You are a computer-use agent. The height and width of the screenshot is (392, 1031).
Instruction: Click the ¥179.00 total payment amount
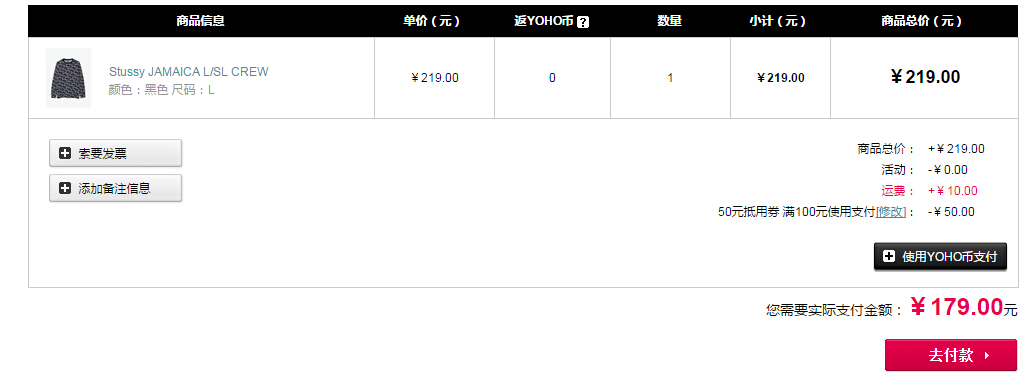pyautogui.click(x=957, y=306)
